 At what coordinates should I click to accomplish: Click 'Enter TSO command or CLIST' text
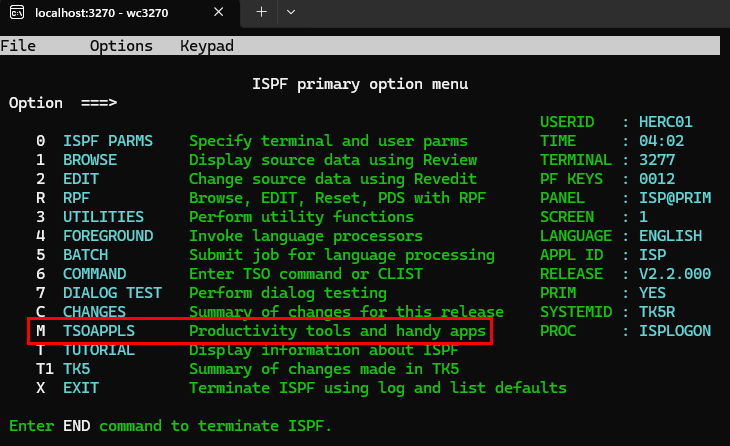306,274
